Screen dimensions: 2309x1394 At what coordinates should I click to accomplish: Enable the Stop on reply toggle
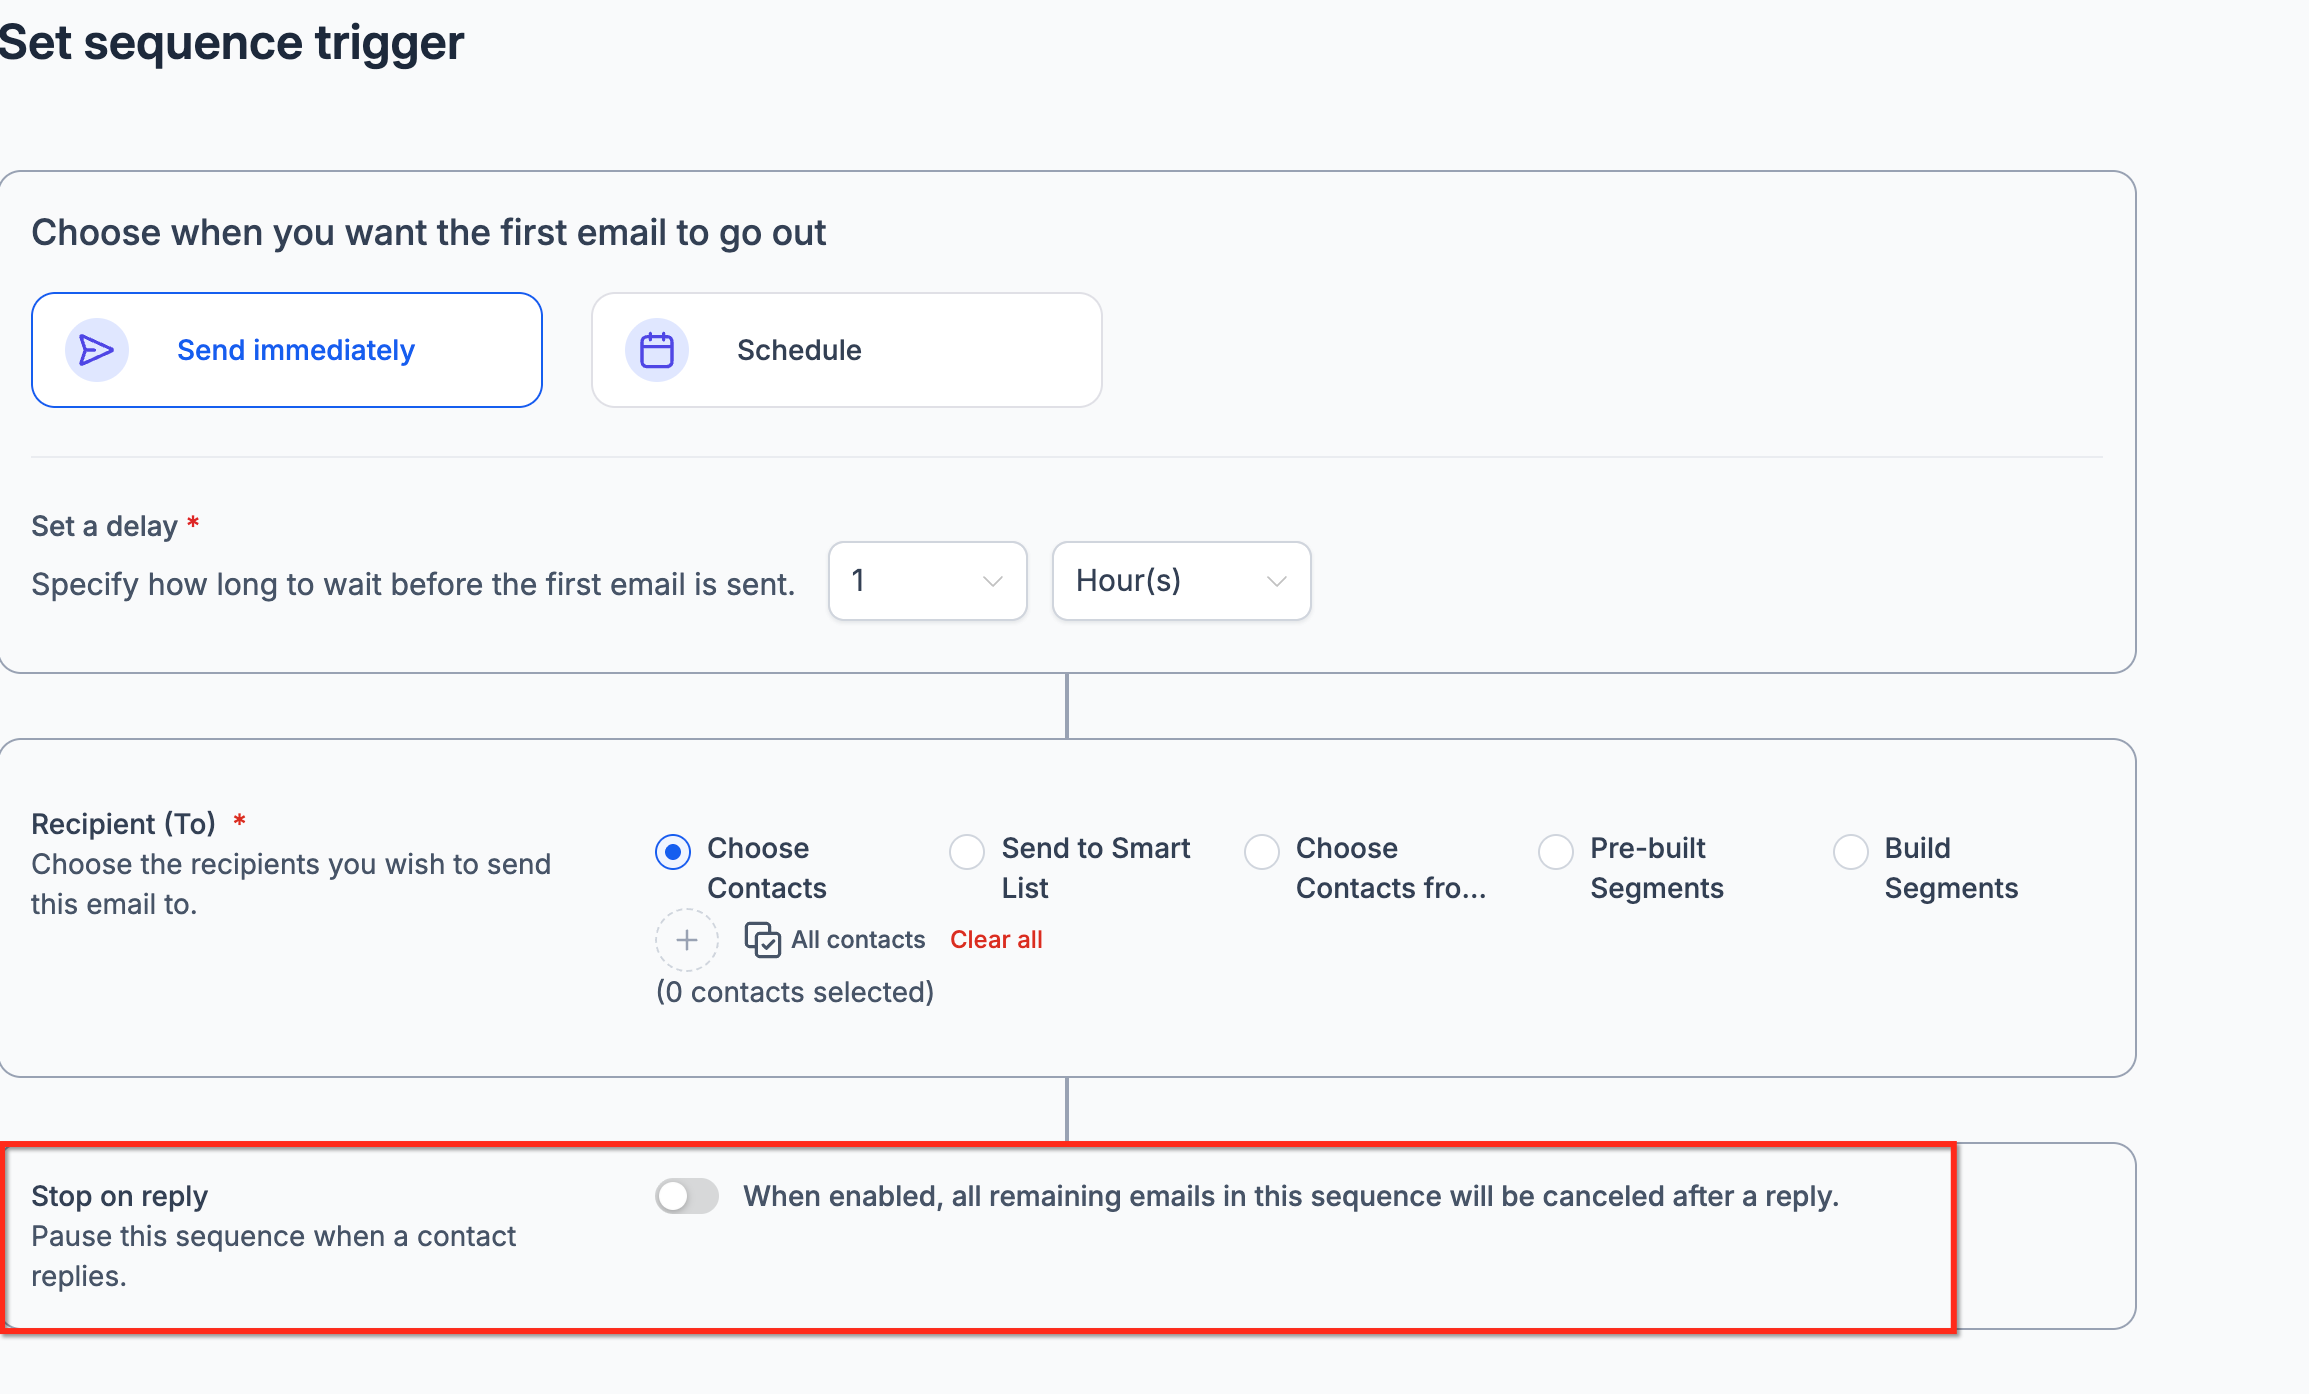pyautogui.click(x=687, y=1196)
